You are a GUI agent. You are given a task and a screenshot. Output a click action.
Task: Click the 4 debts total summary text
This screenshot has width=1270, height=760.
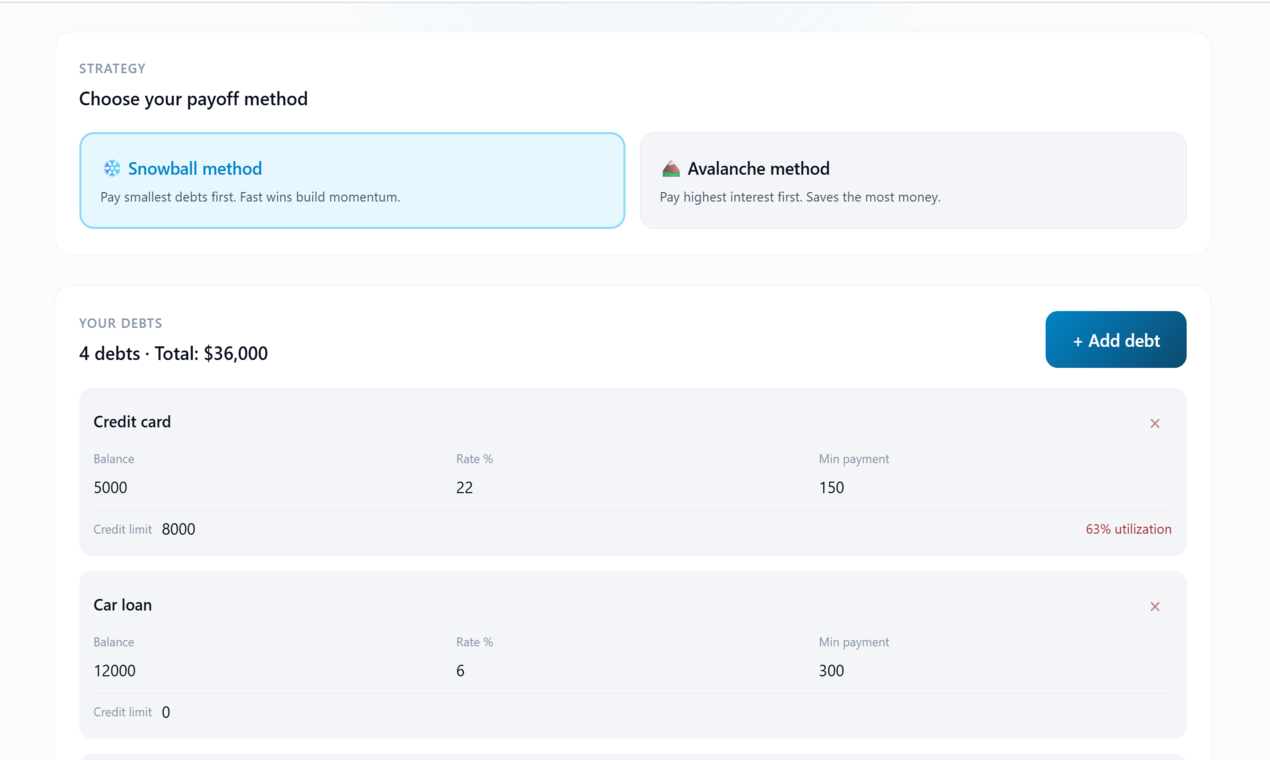[x=174, y=354]
